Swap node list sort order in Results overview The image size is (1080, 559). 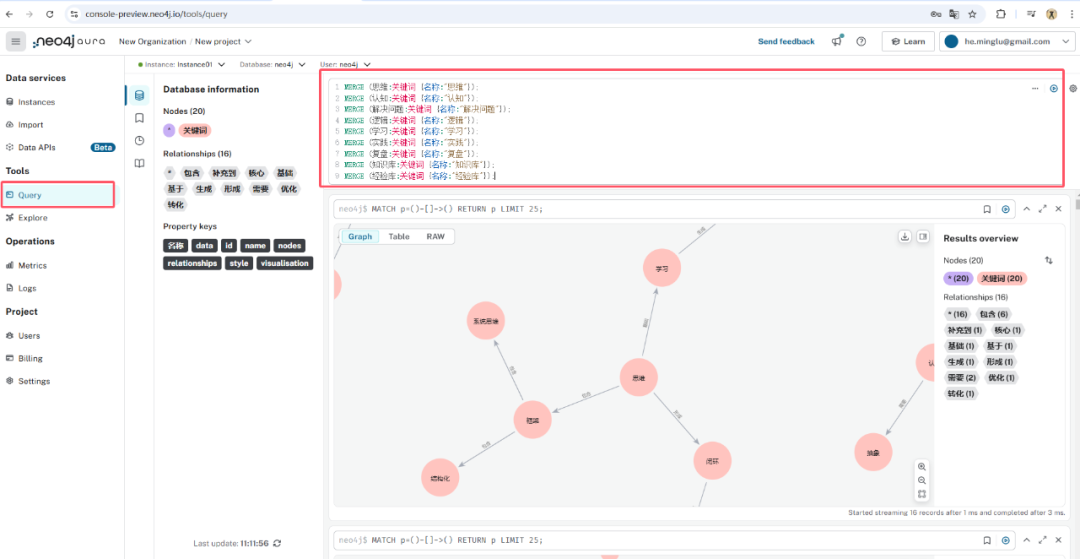[1049, 260]
